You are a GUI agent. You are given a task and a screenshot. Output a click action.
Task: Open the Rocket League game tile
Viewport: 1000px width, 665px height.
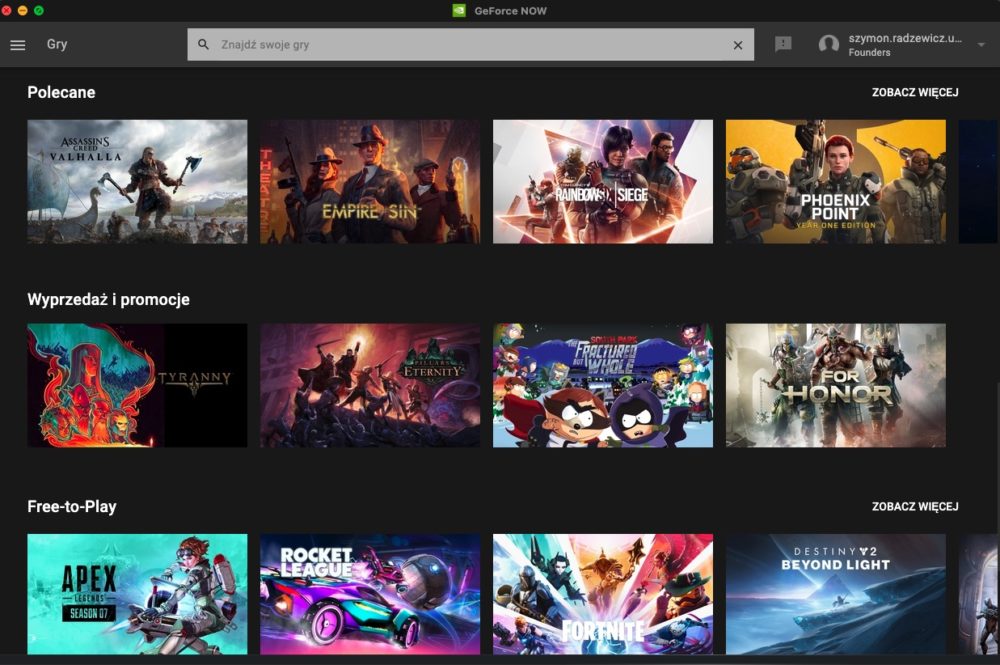pos(370,594)
